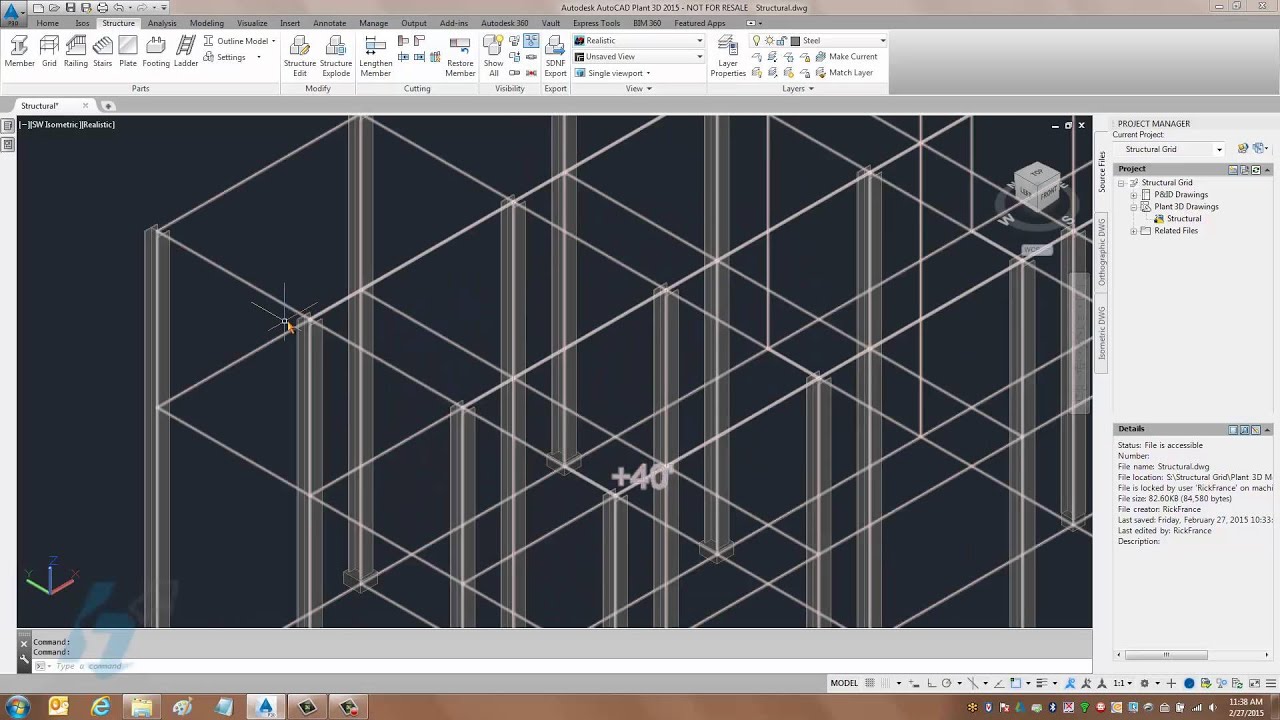Open the Outline Model dropdown
1280x720 pixels.
pos(239,41)
